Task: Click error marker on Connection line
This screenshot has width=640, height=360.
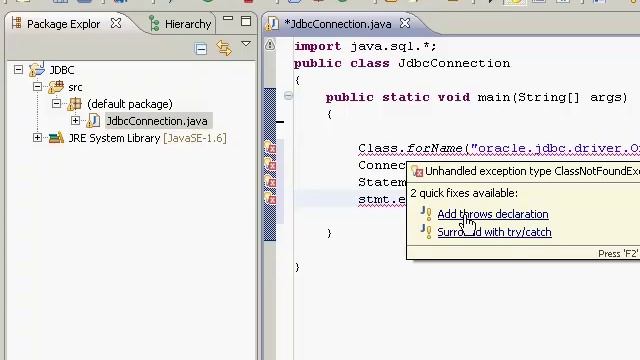Action: click(270, 164)
